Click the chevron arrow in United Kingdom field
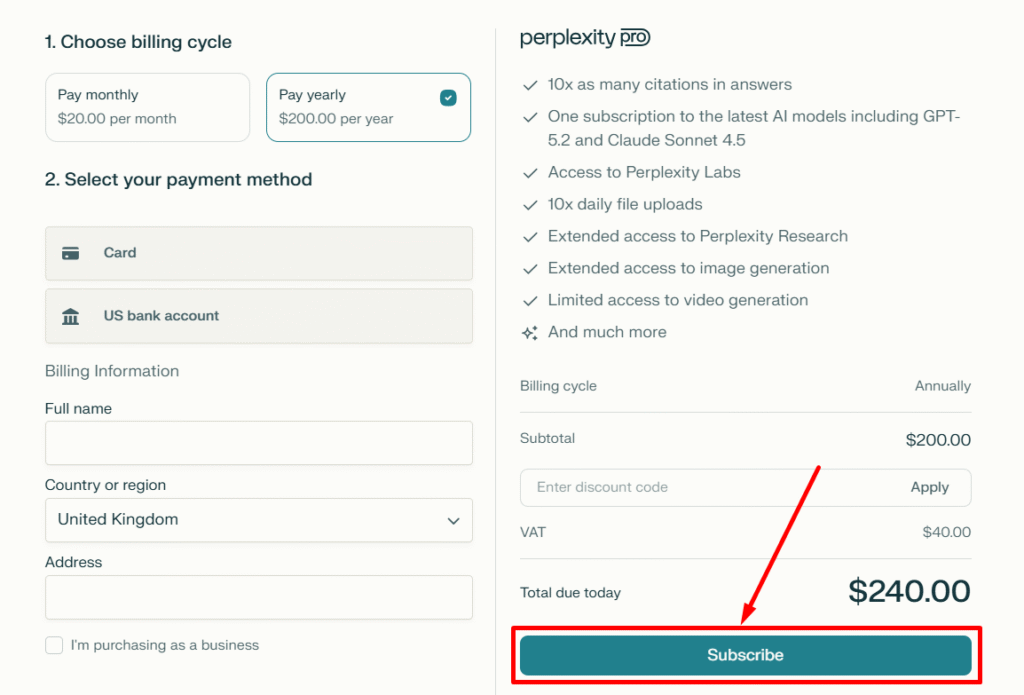Screen dimensions: 1024x695 [x=453, y=521]
